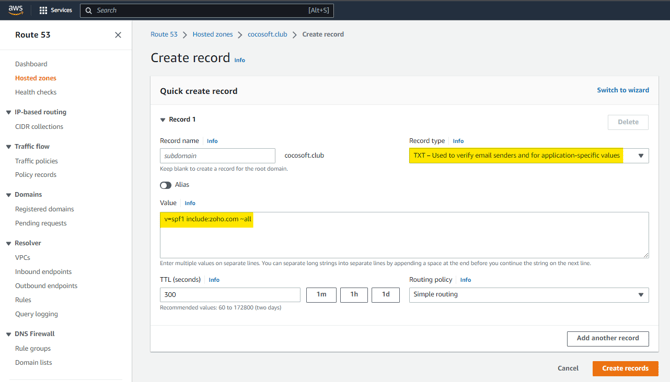Open the Record type TXT dropdown

click(529, 156)
